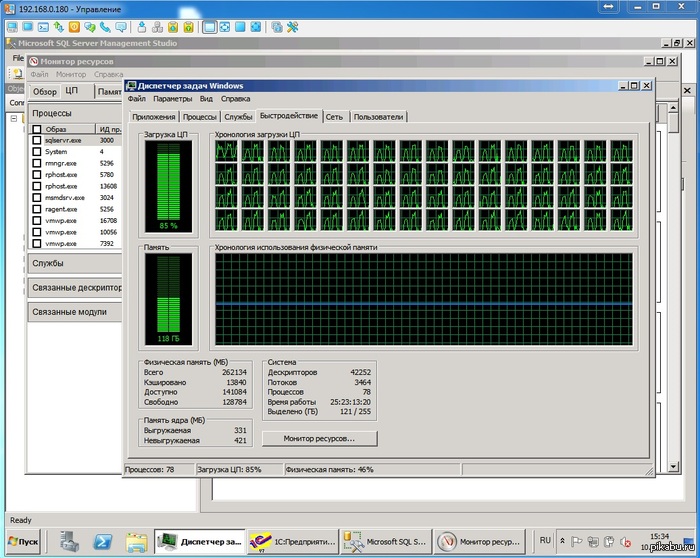Viewport: 700px width, 558px height.
Task: Open the Вид menu in Task Manager
Action: coord(206,99)
